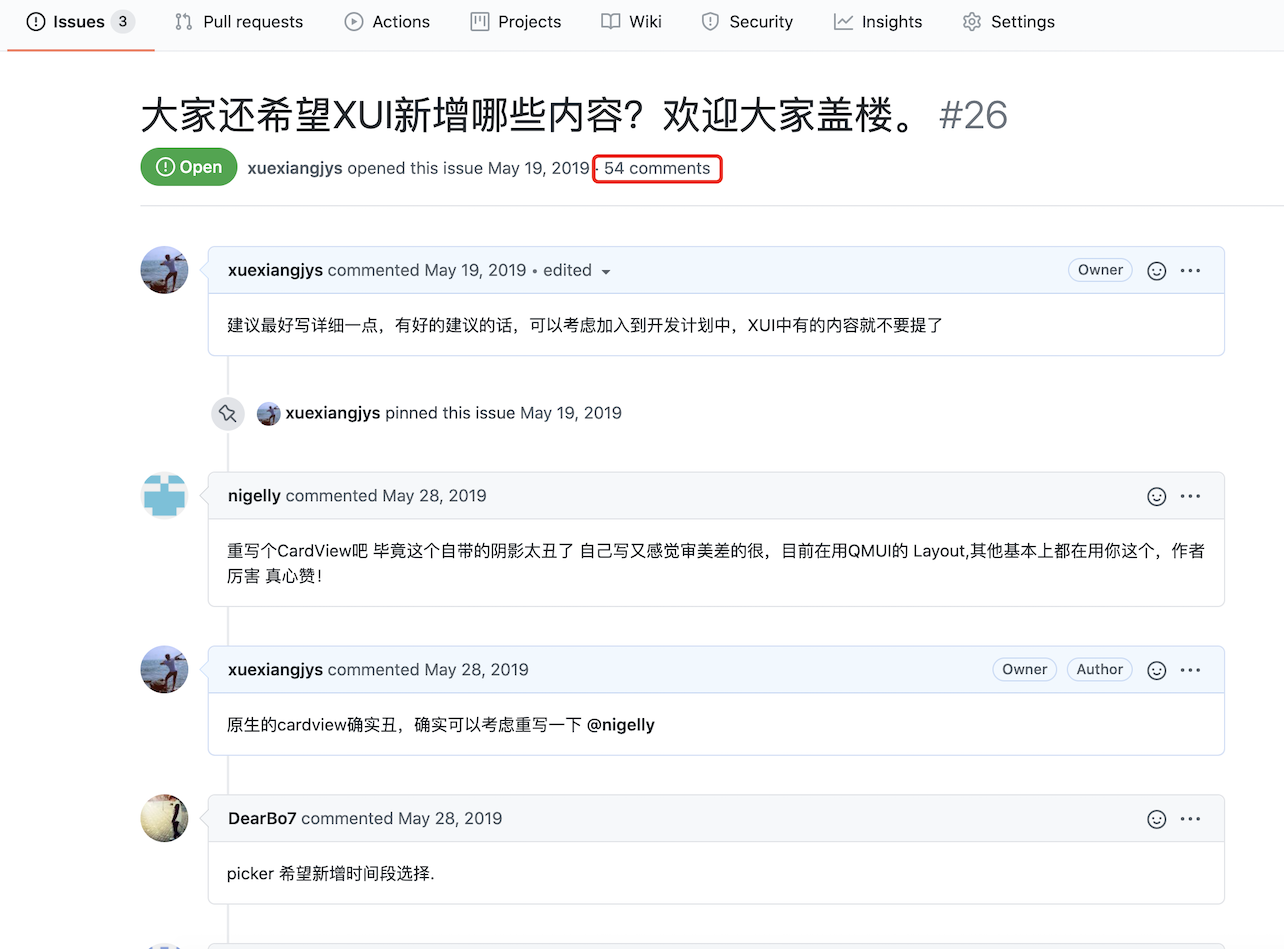Switch to the Pull requests tab
The image size is (1284, 949).
click(x=239, y=22)
